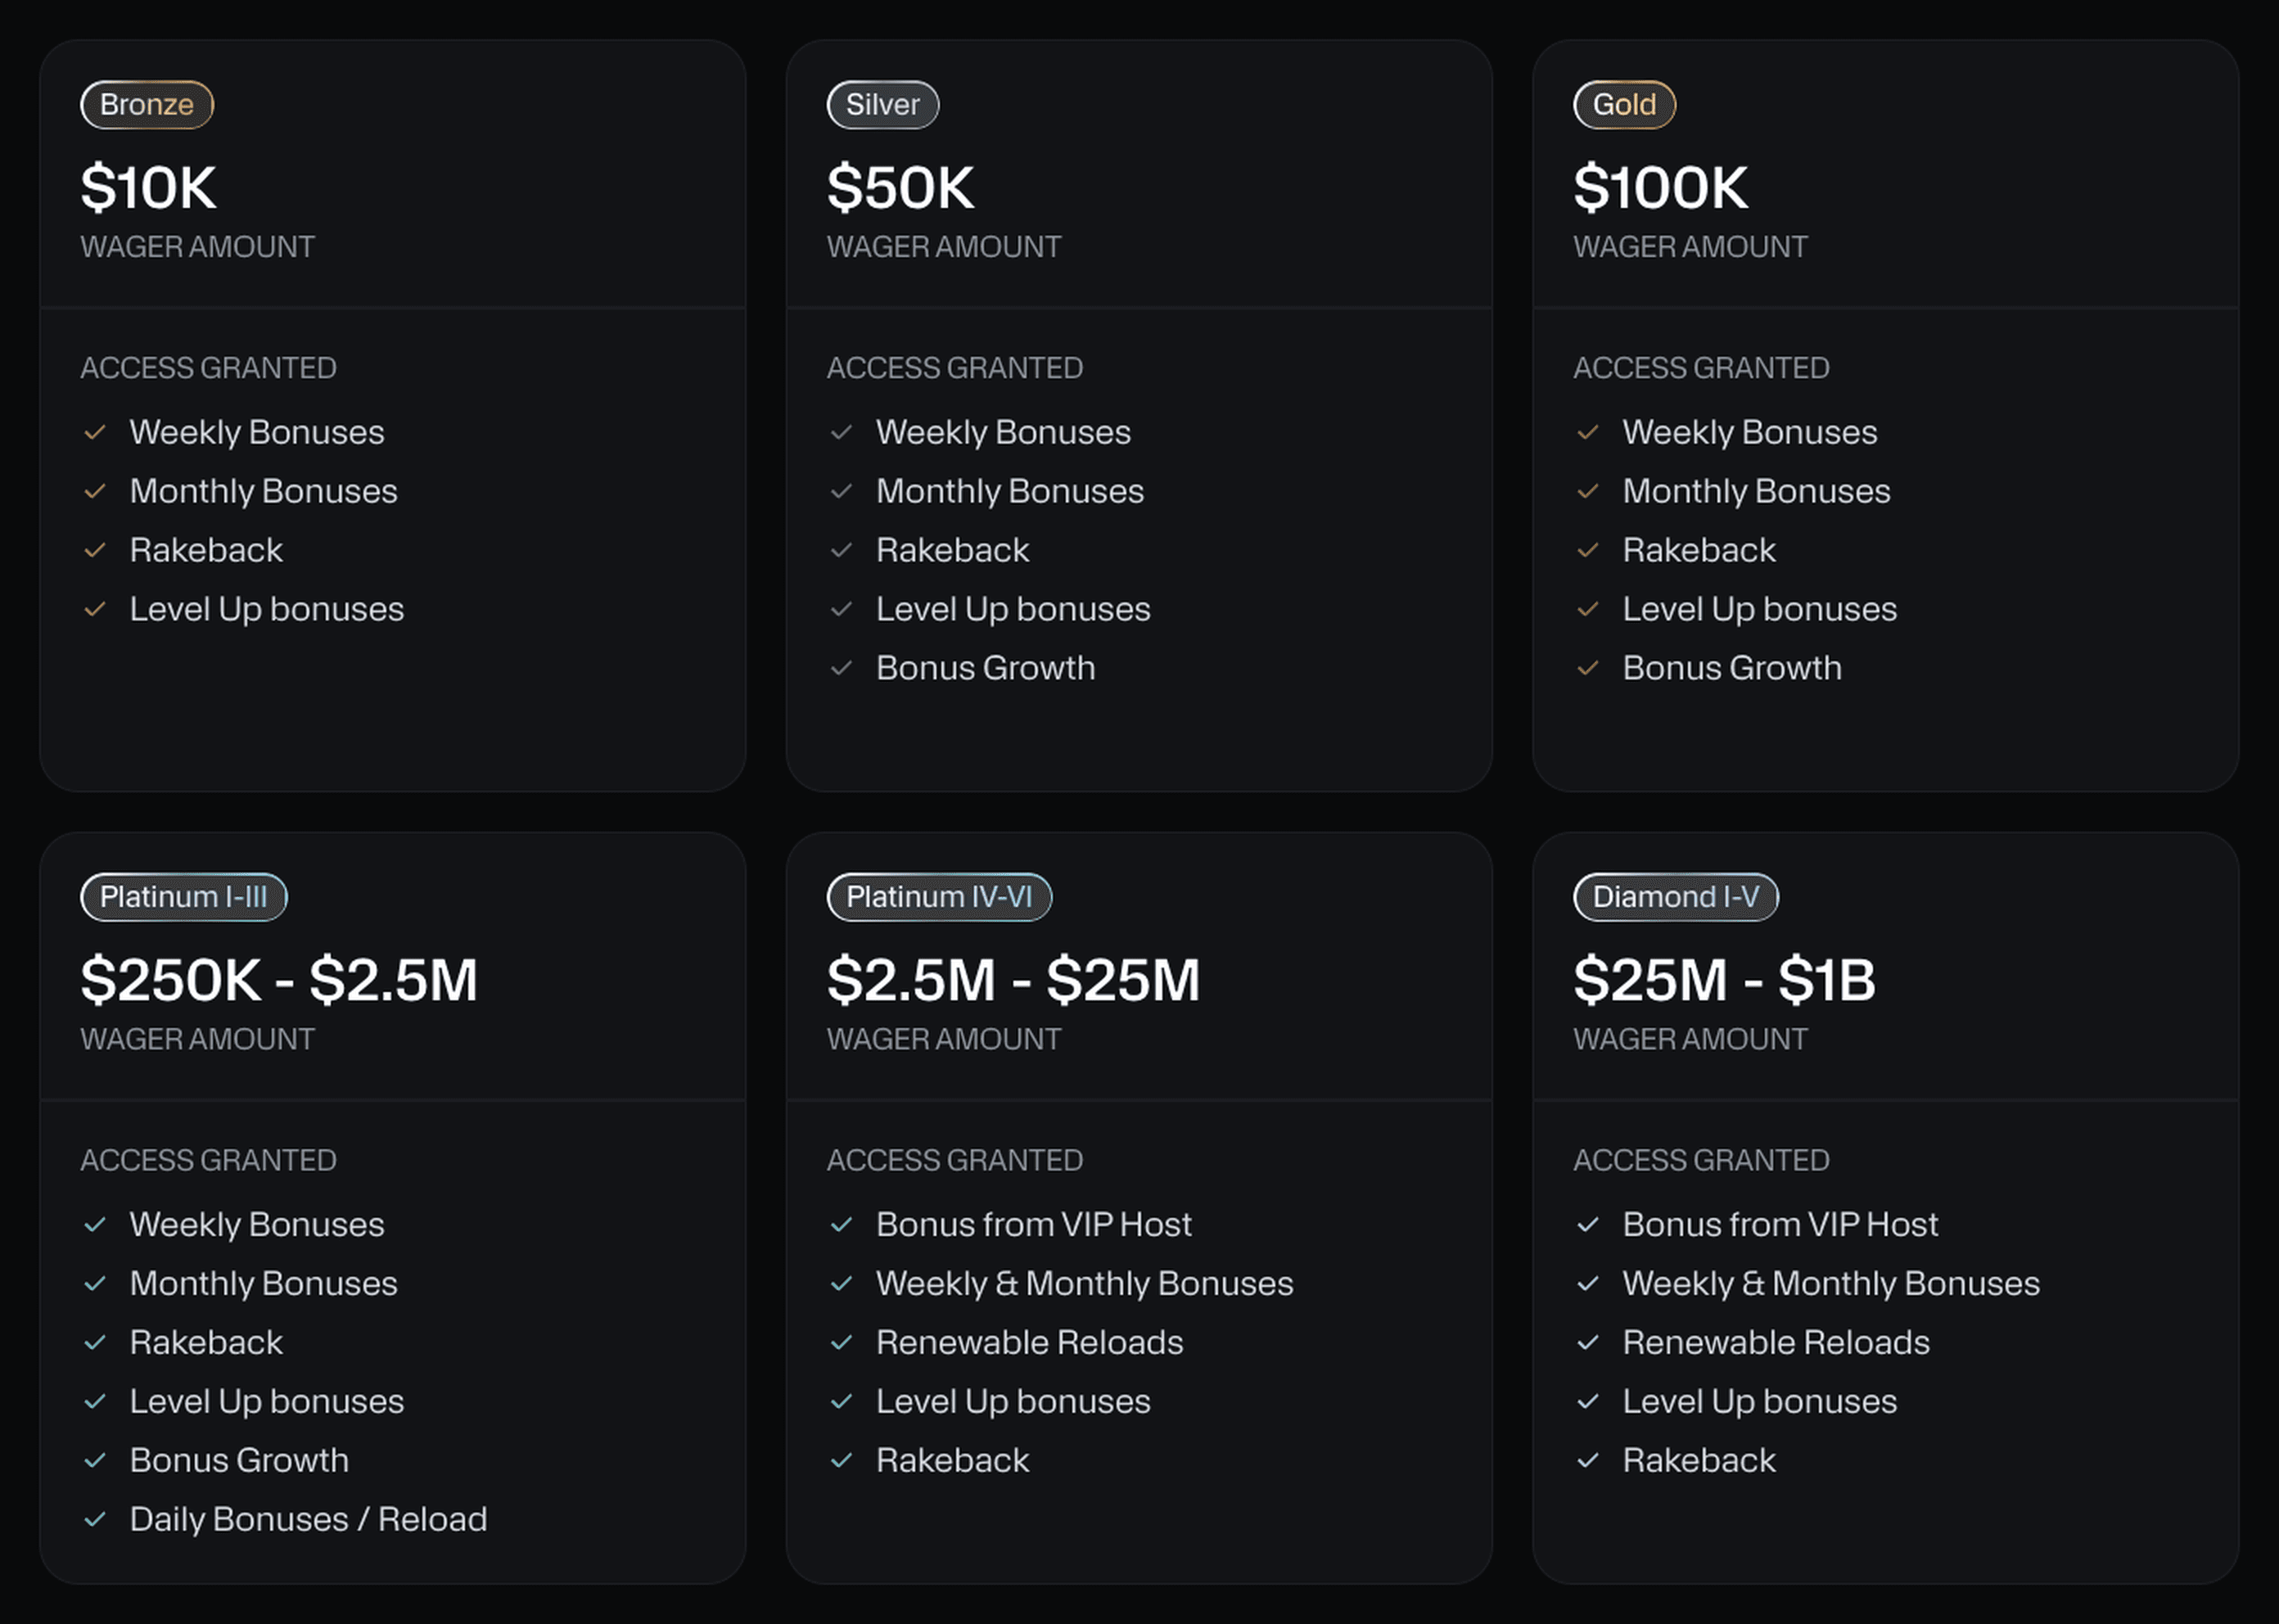Click the $10K wager amount heading
Viewport: 2279px width, 1624px height.
click(x=148, y=188)
